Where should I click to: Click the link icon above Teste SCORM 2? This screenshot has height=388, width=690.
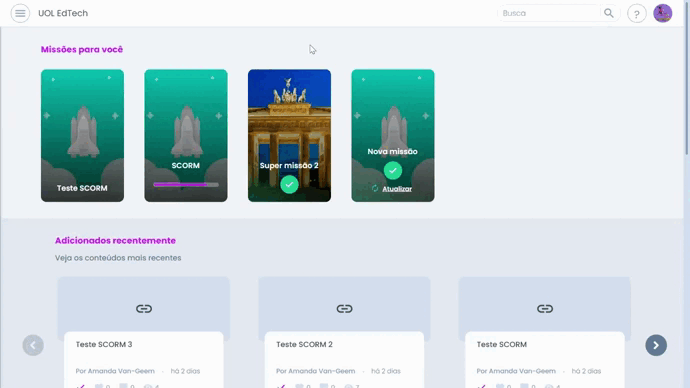click(x=344, y=309)
